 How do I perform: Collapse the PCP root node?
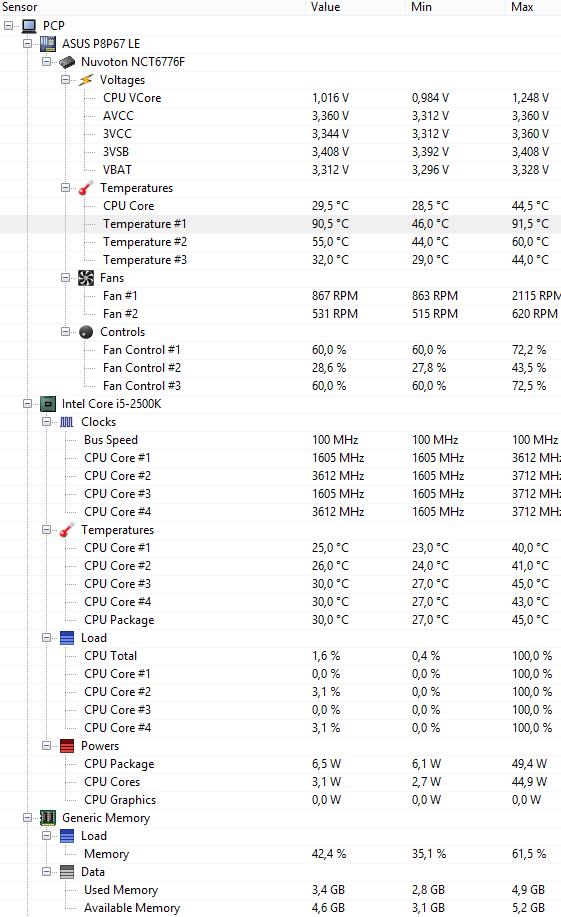[x=8, y=26]
